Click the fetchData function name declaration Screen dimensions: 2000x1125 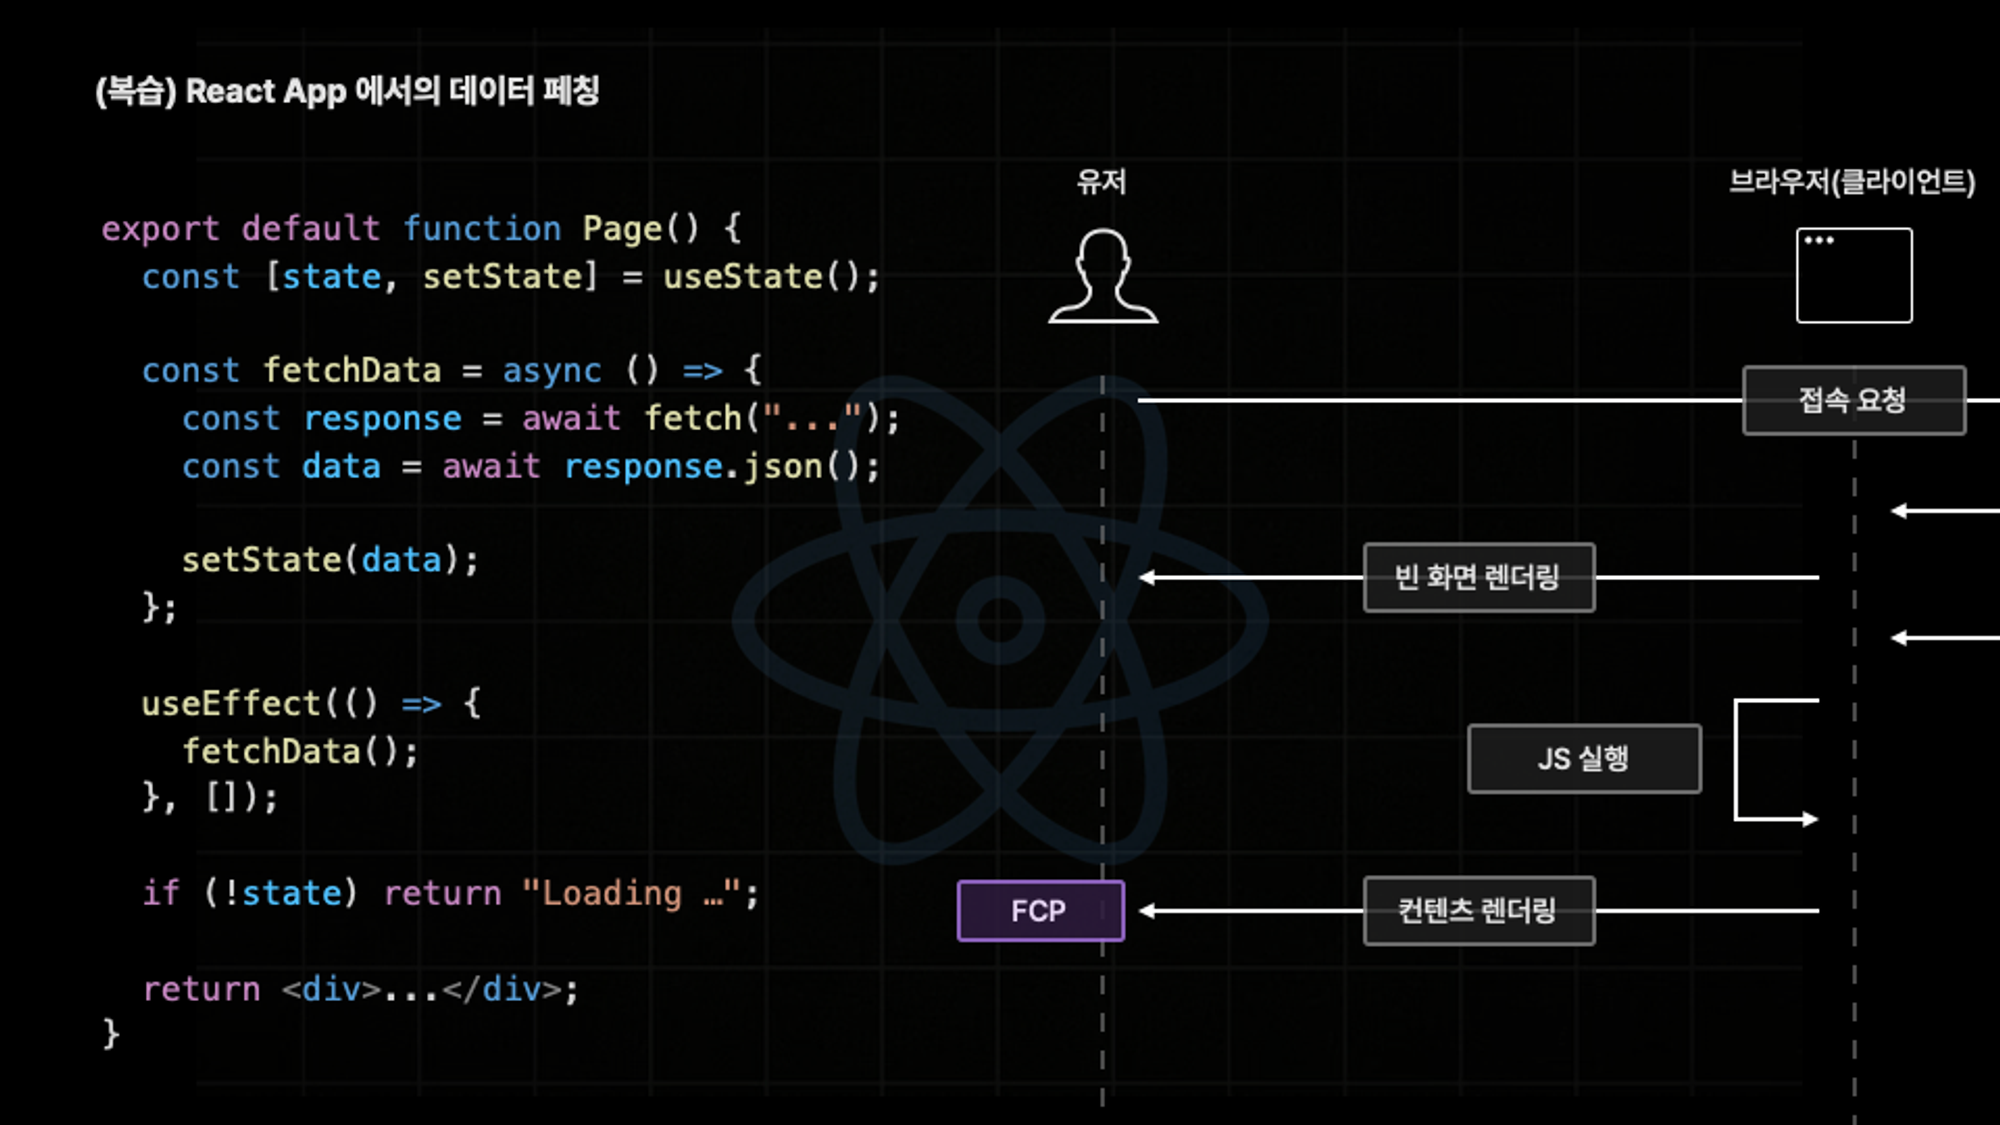[x=351, y=371]
